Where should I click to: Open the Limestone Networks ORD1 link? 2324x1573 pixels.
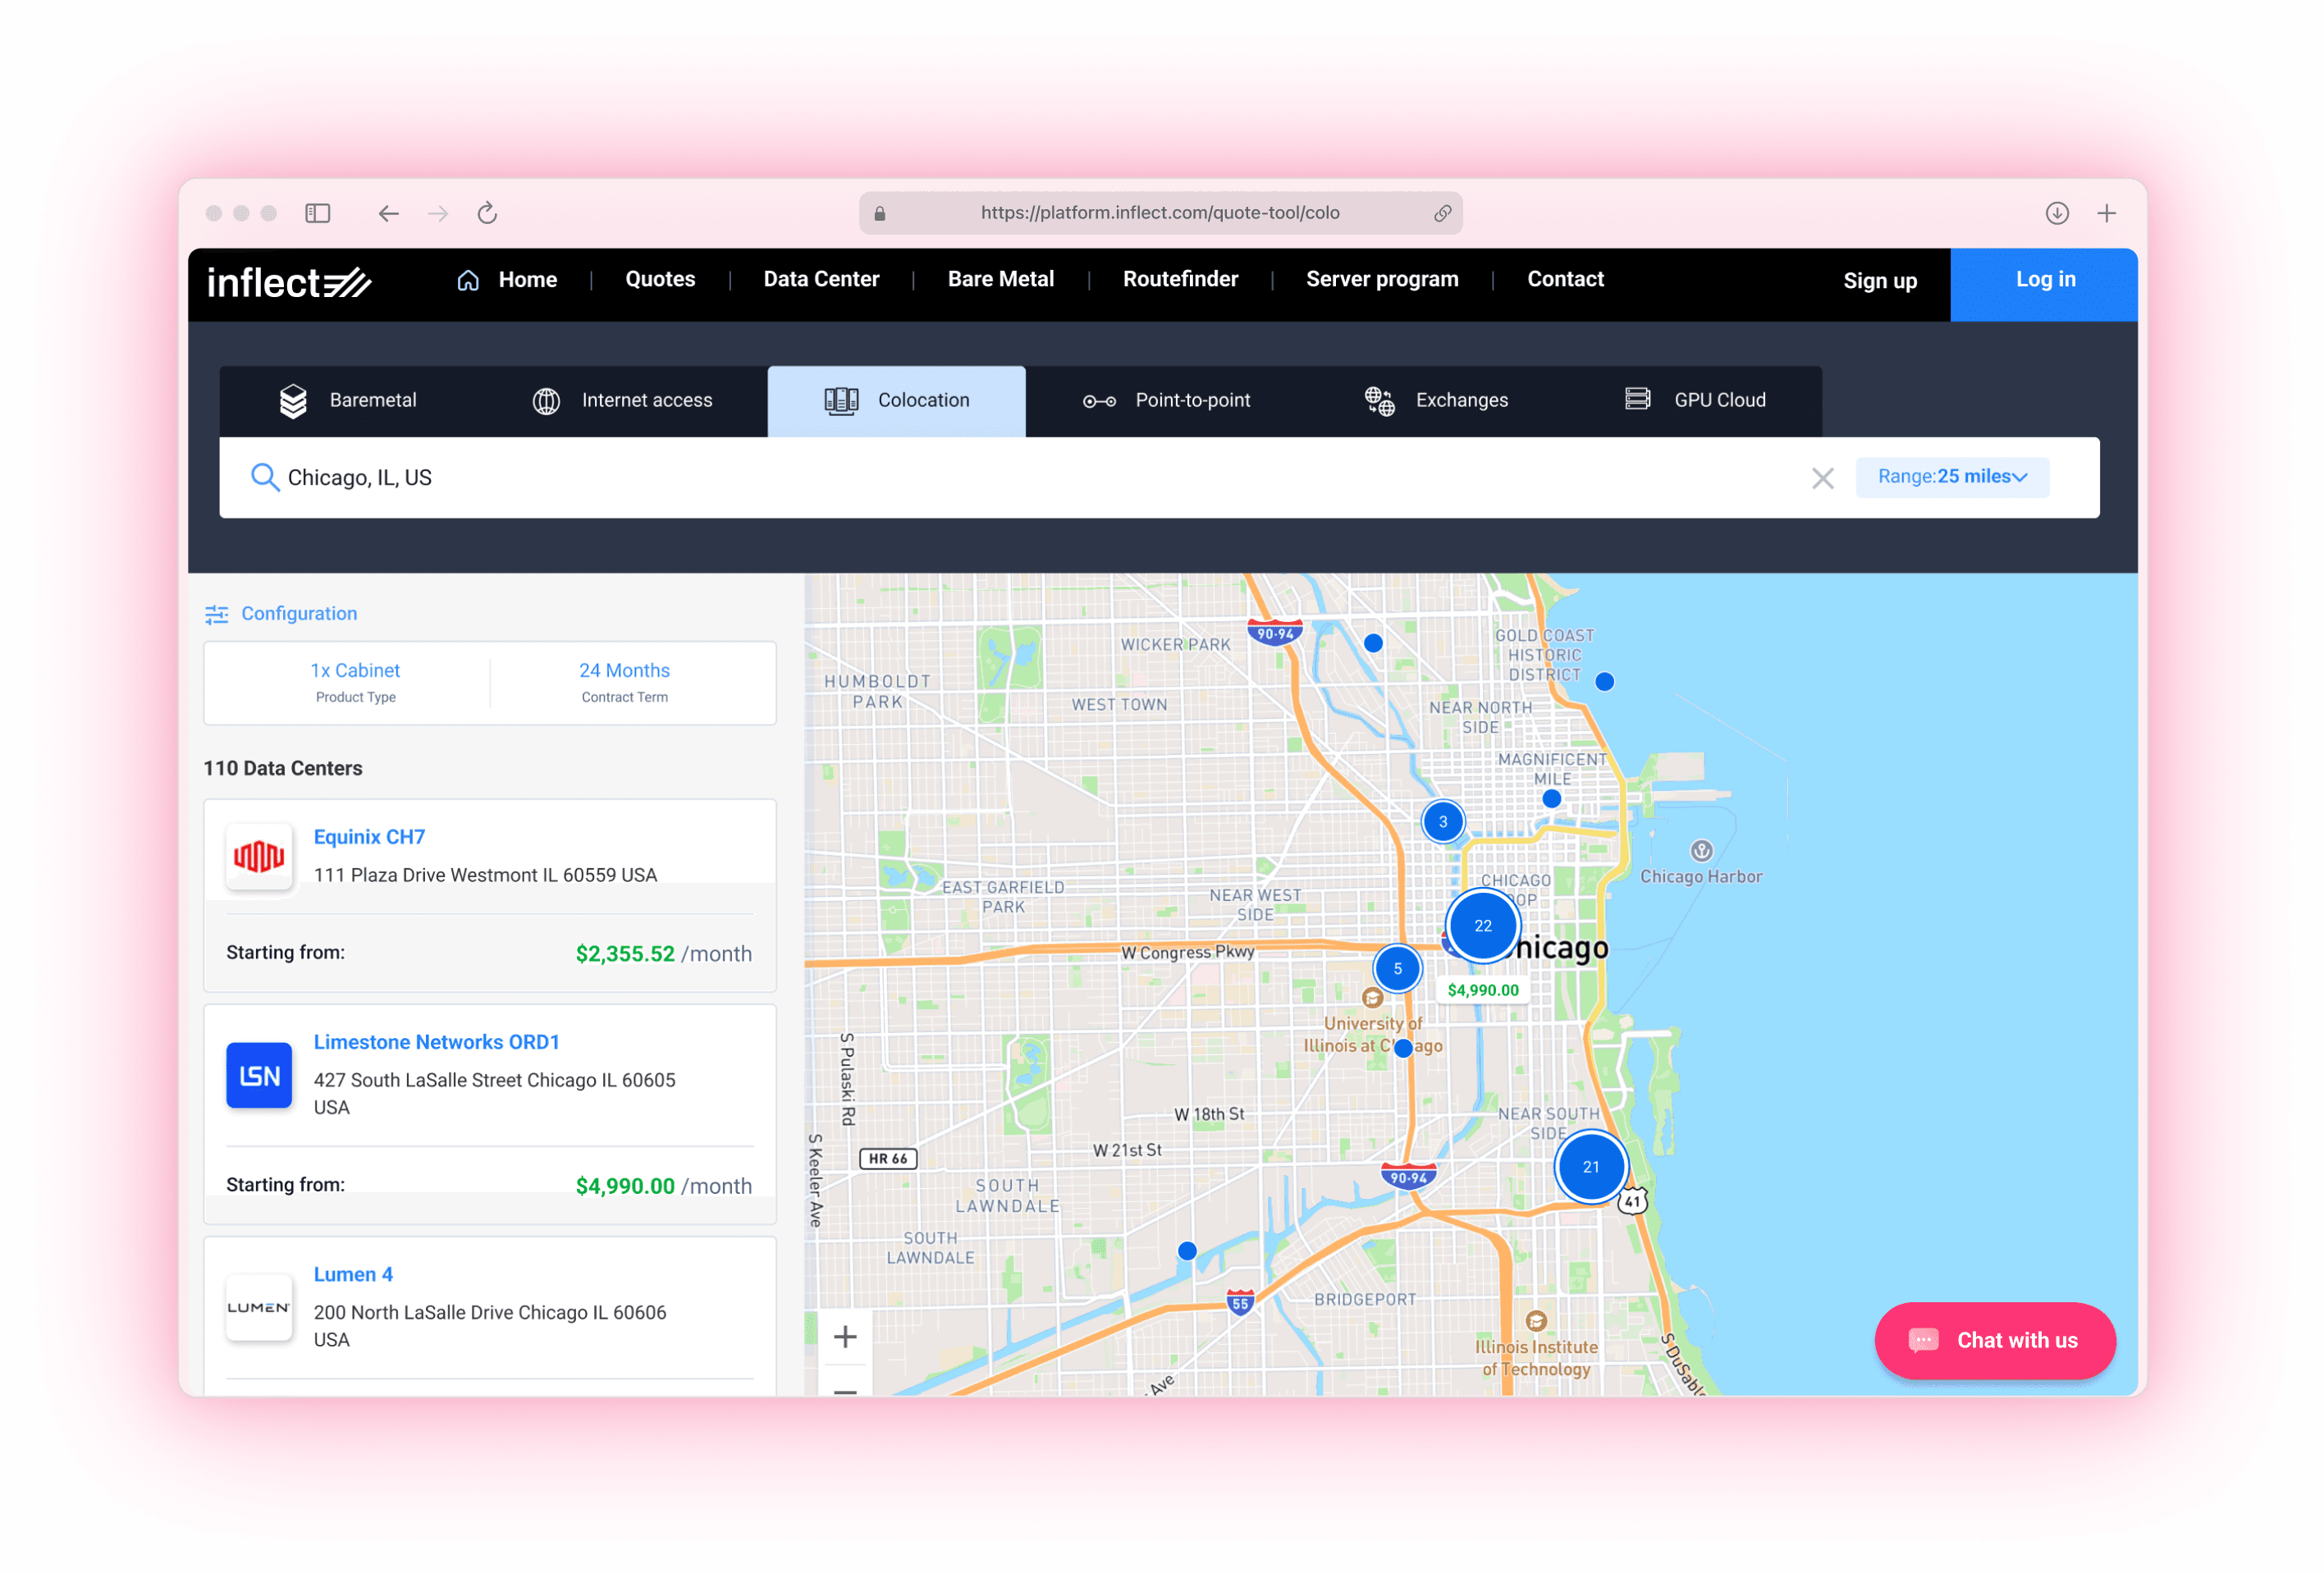(436, 1041)
